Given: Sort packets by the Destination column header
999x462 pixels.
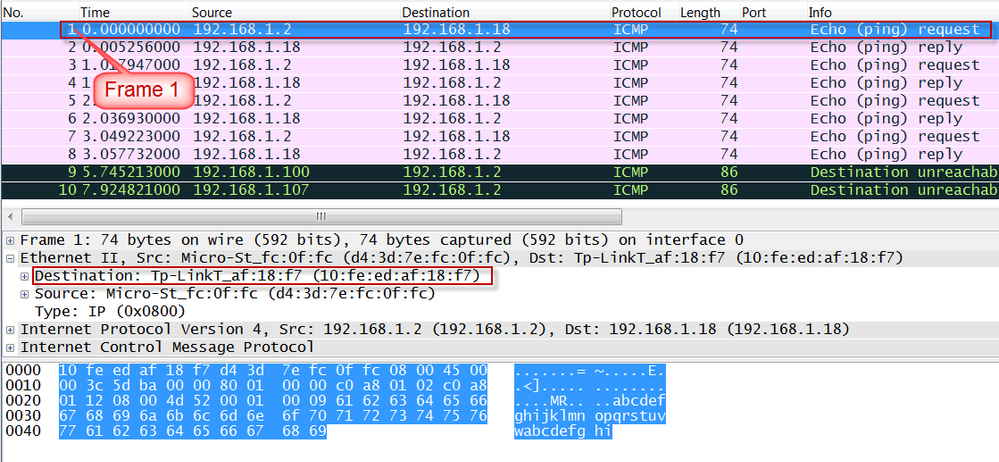Looking at the screenshot, I should (x=505, y=12).
